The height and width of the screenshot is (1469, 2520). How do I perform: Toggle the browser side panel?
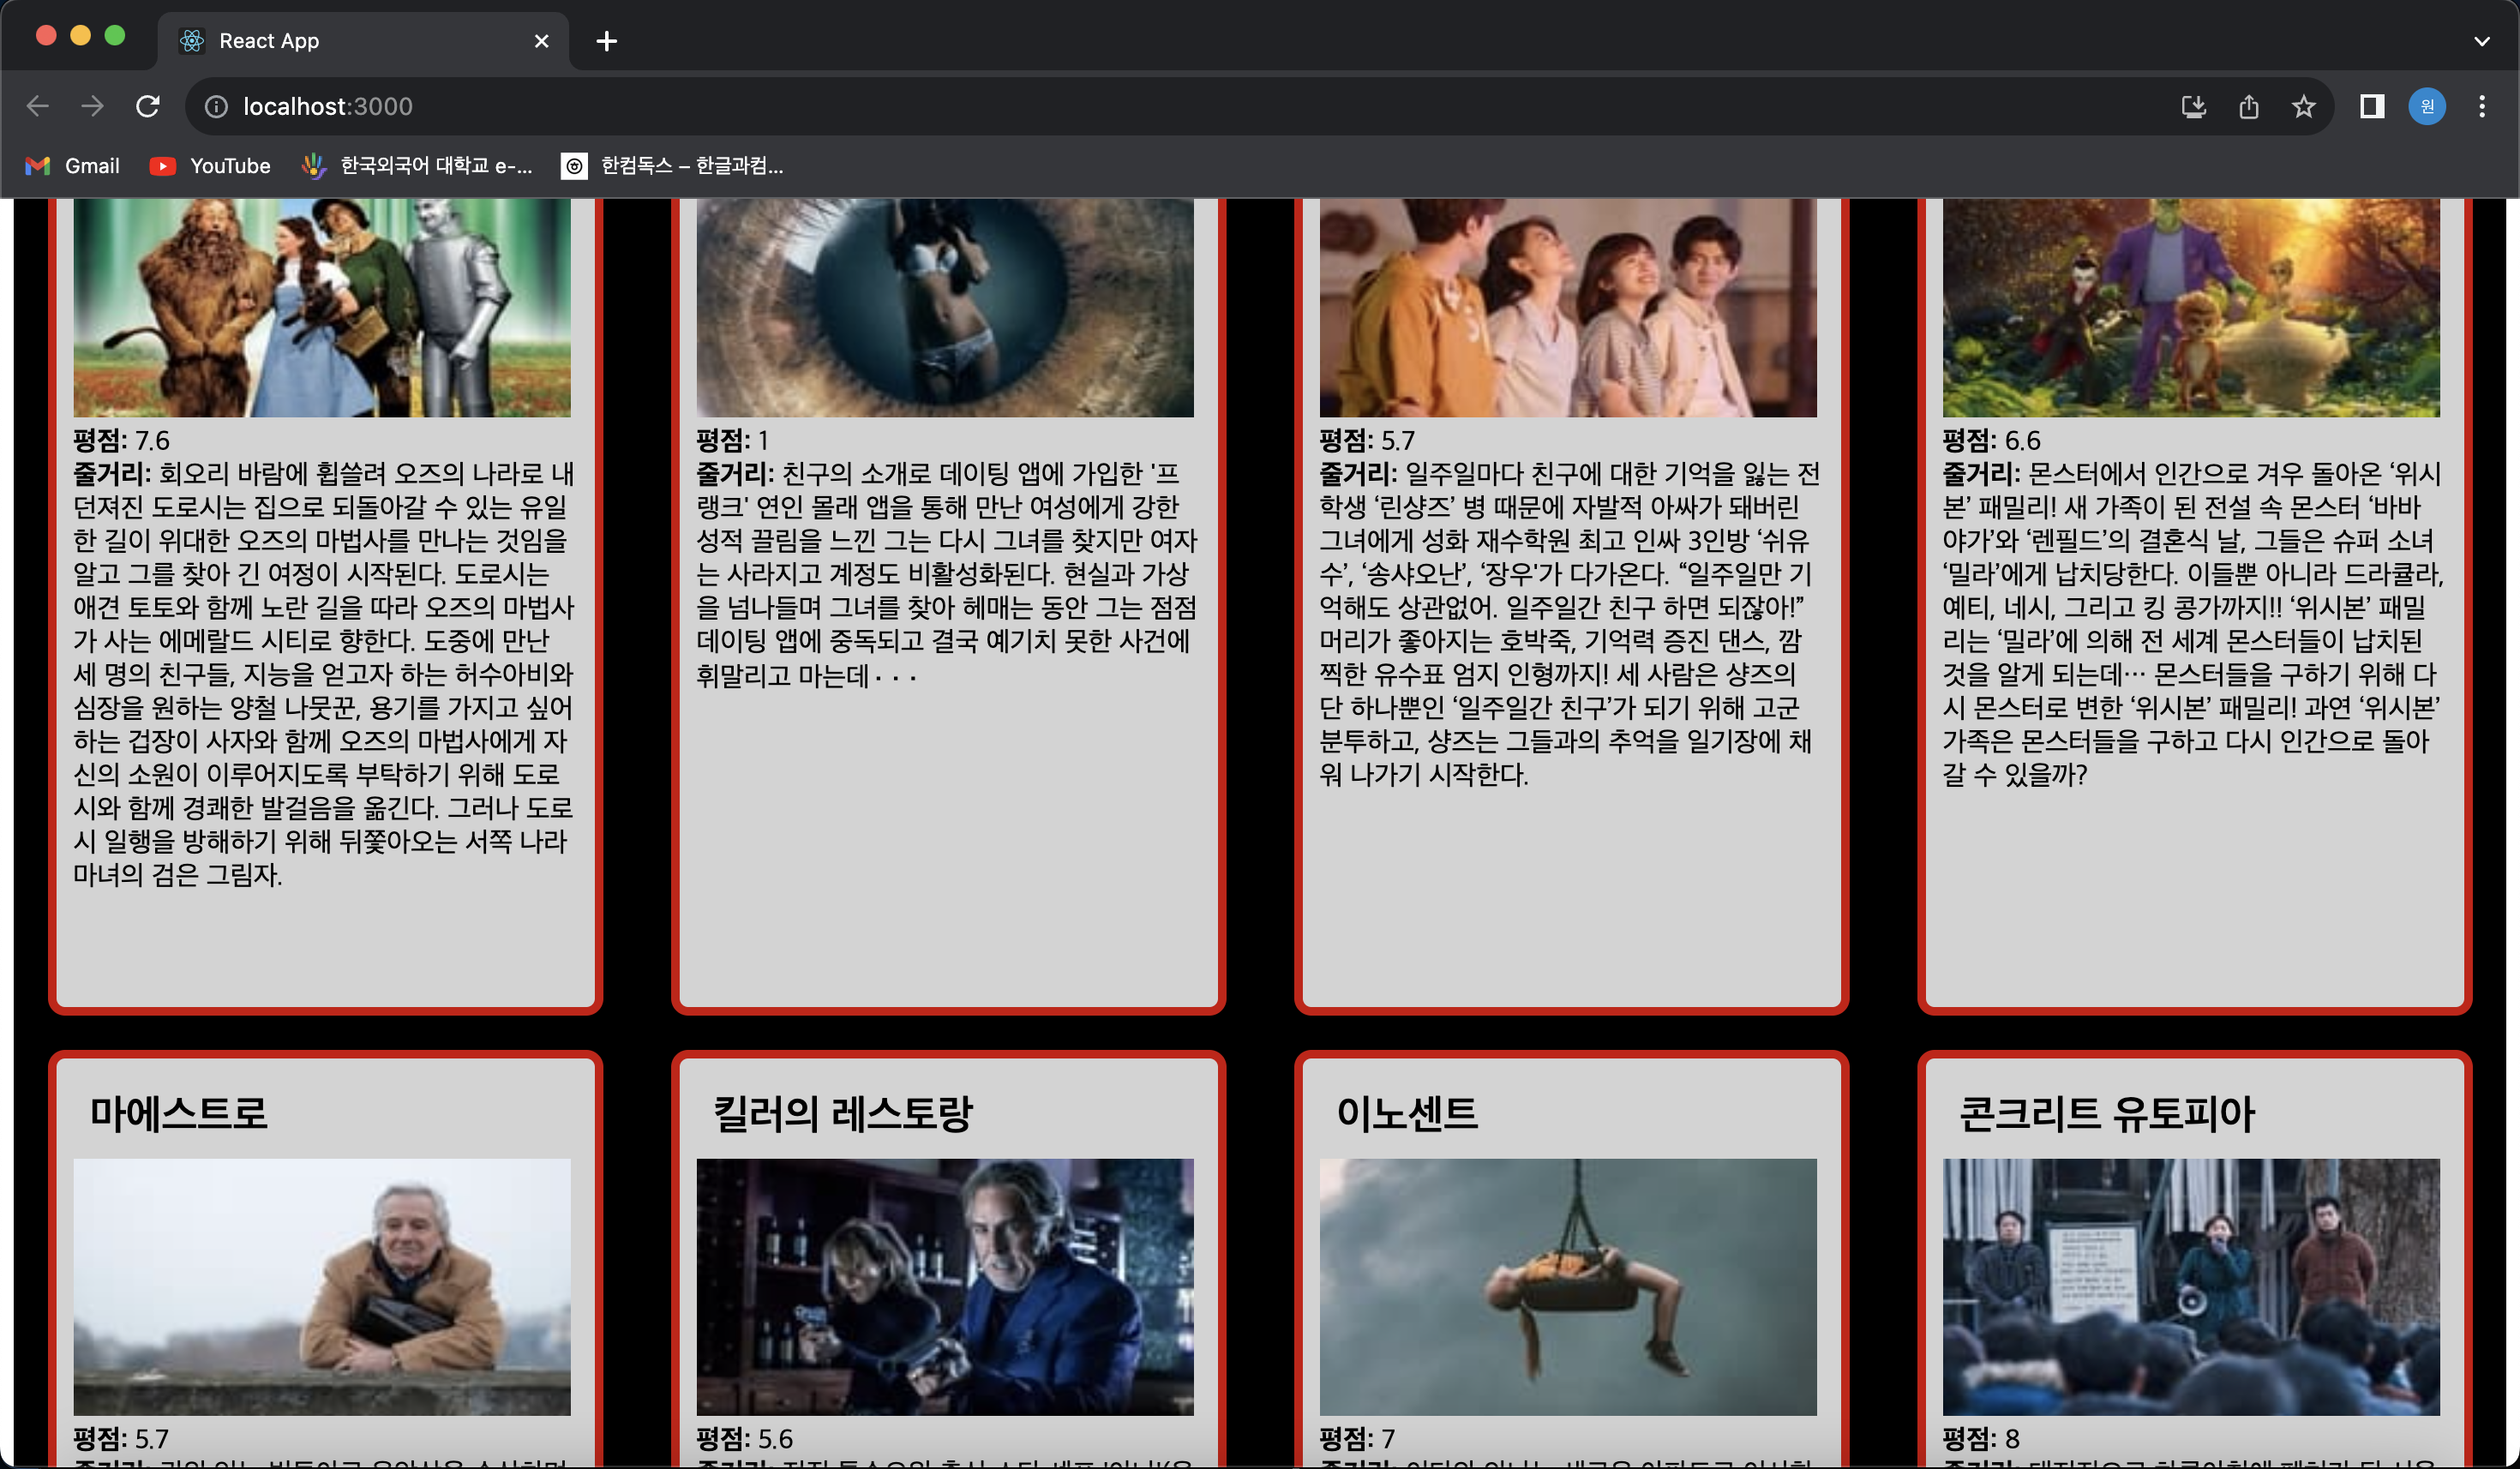(2372, 106)
